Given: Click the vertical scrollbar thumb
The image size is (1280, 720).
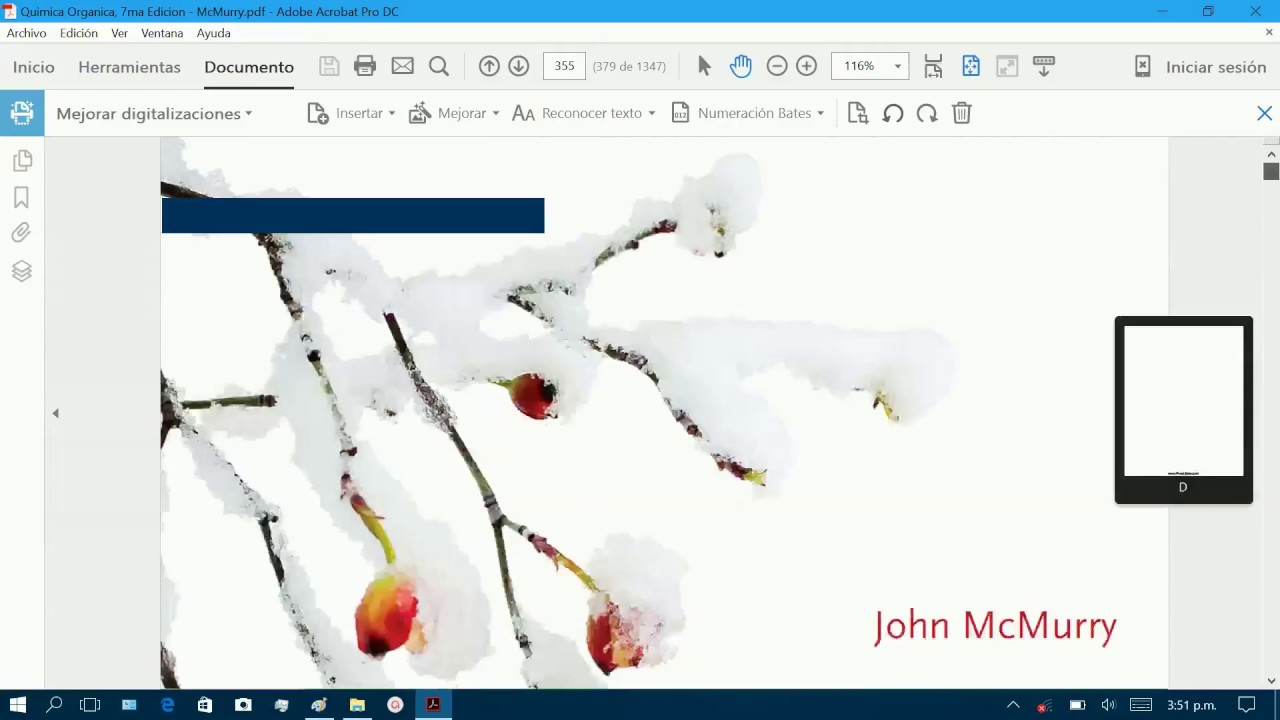Looking at the screenshot, I should click(x=1271, y=171).
